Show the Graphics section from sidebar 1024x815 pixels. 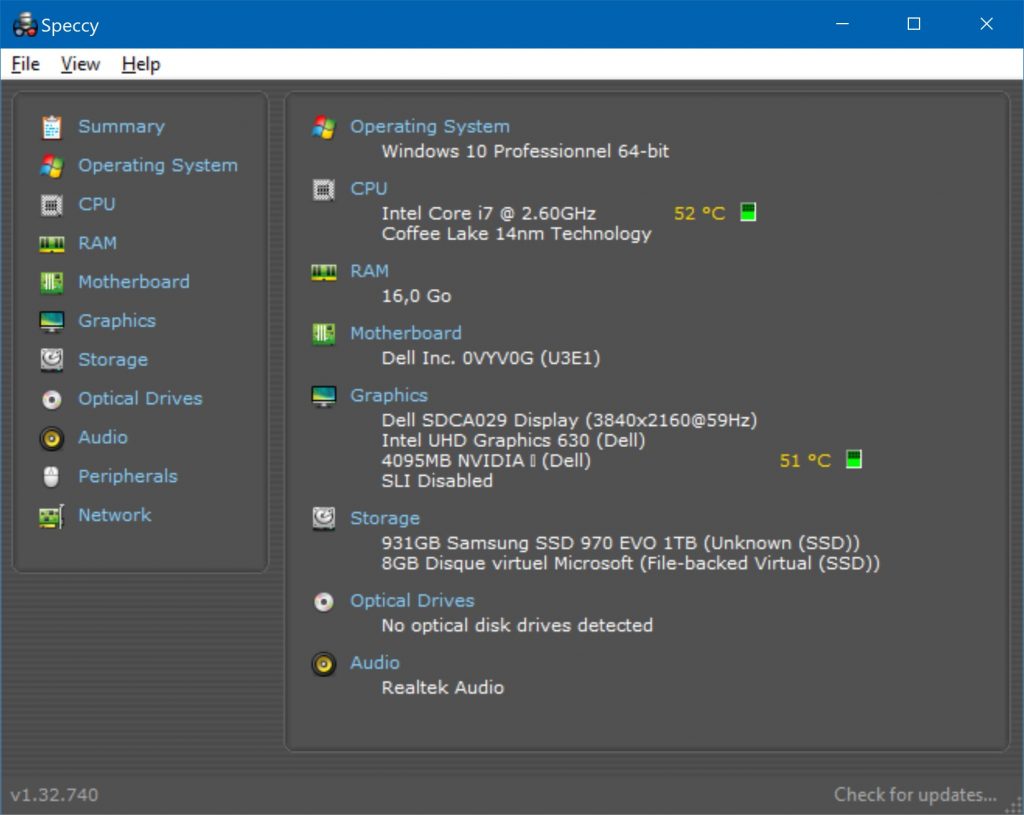click(x=117, y=321)
